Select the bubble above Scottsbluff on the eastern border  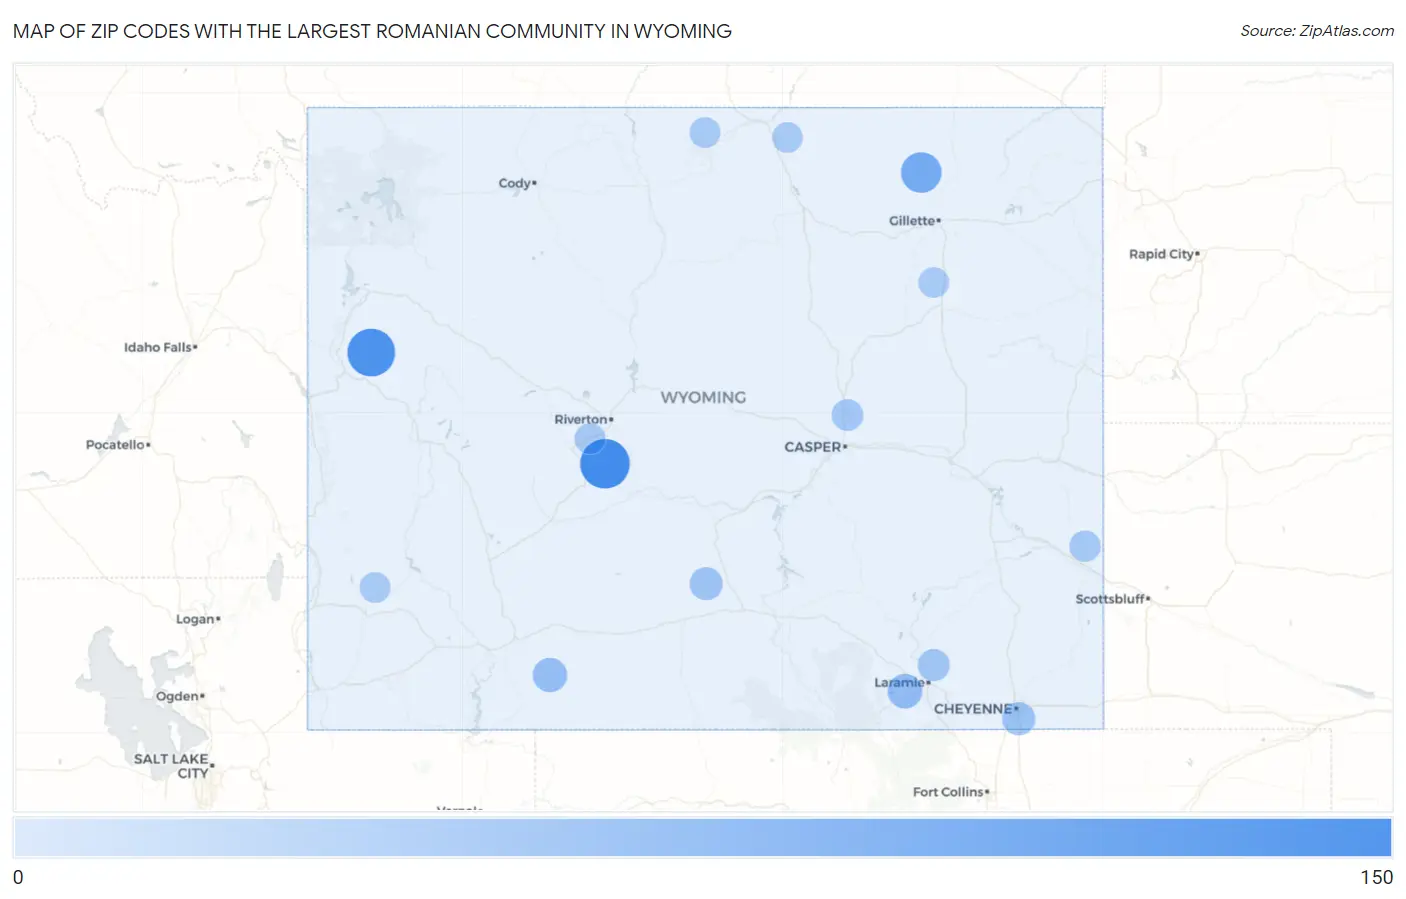(1085, 546)
